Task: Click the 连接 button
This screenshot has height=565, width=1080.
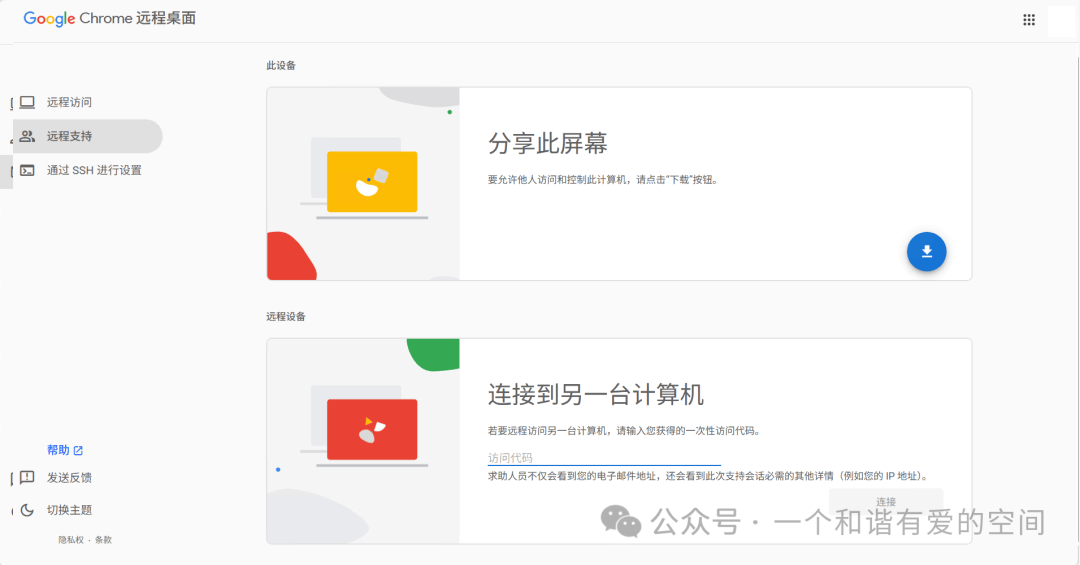Action: coord(886,502)
